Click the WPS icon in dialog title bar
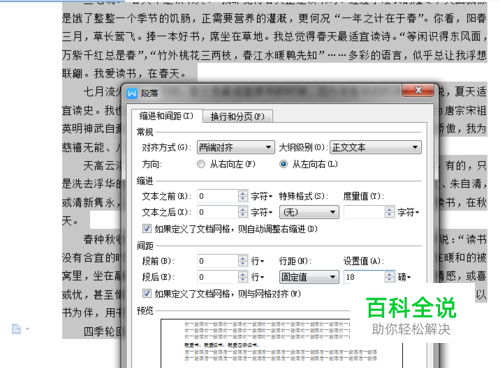 pos(132,93)
